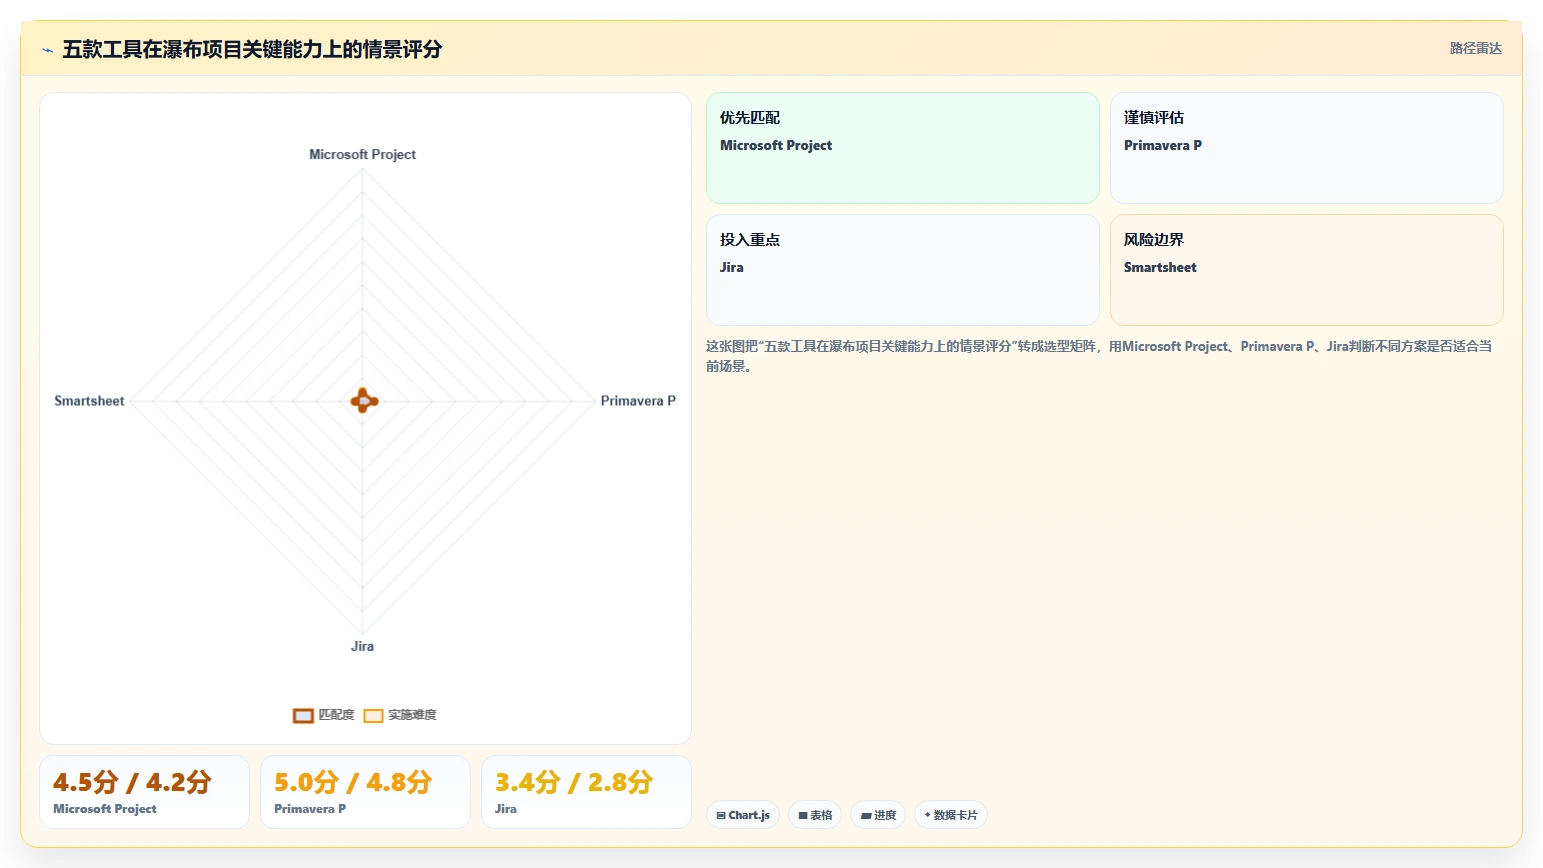This screenshot has width=1543, height=868.
Task: Click the Microsoft Project radar axis label
Action: coord(362,154)
